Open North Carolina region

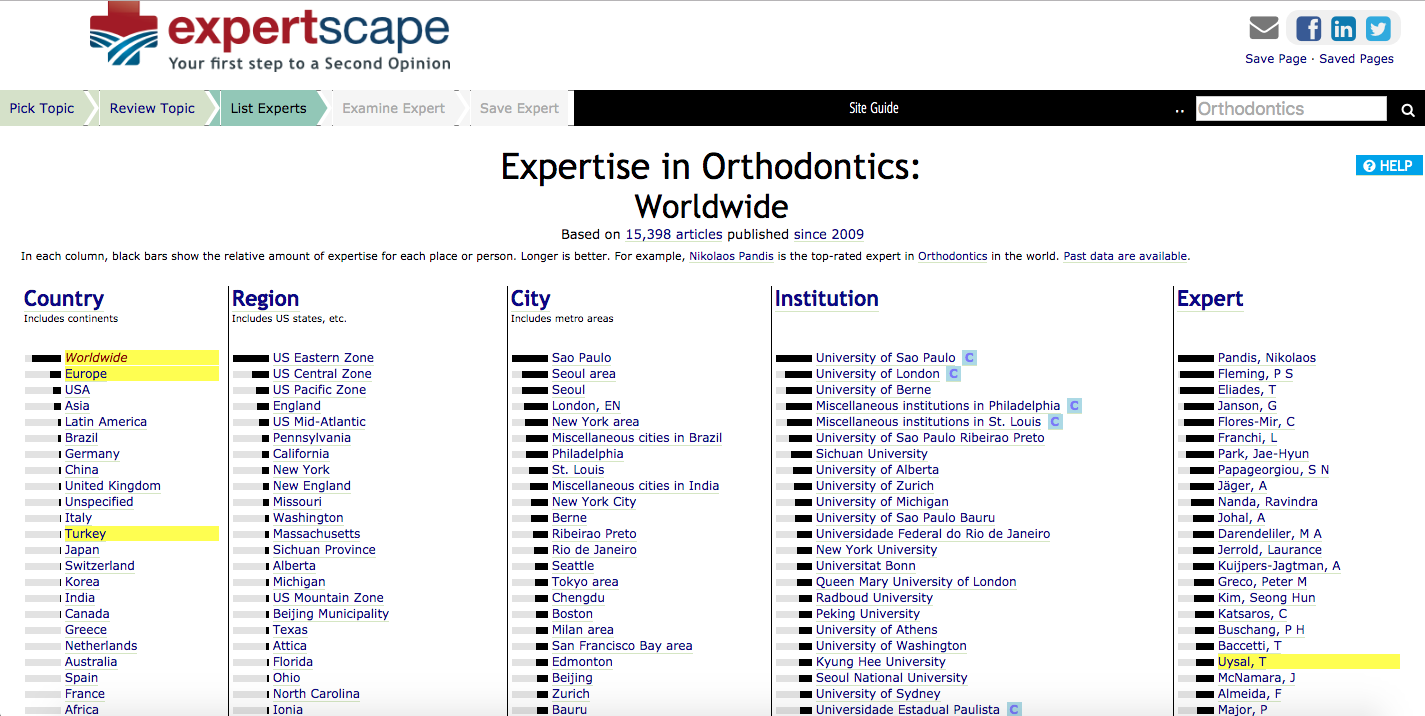(316, 694)
